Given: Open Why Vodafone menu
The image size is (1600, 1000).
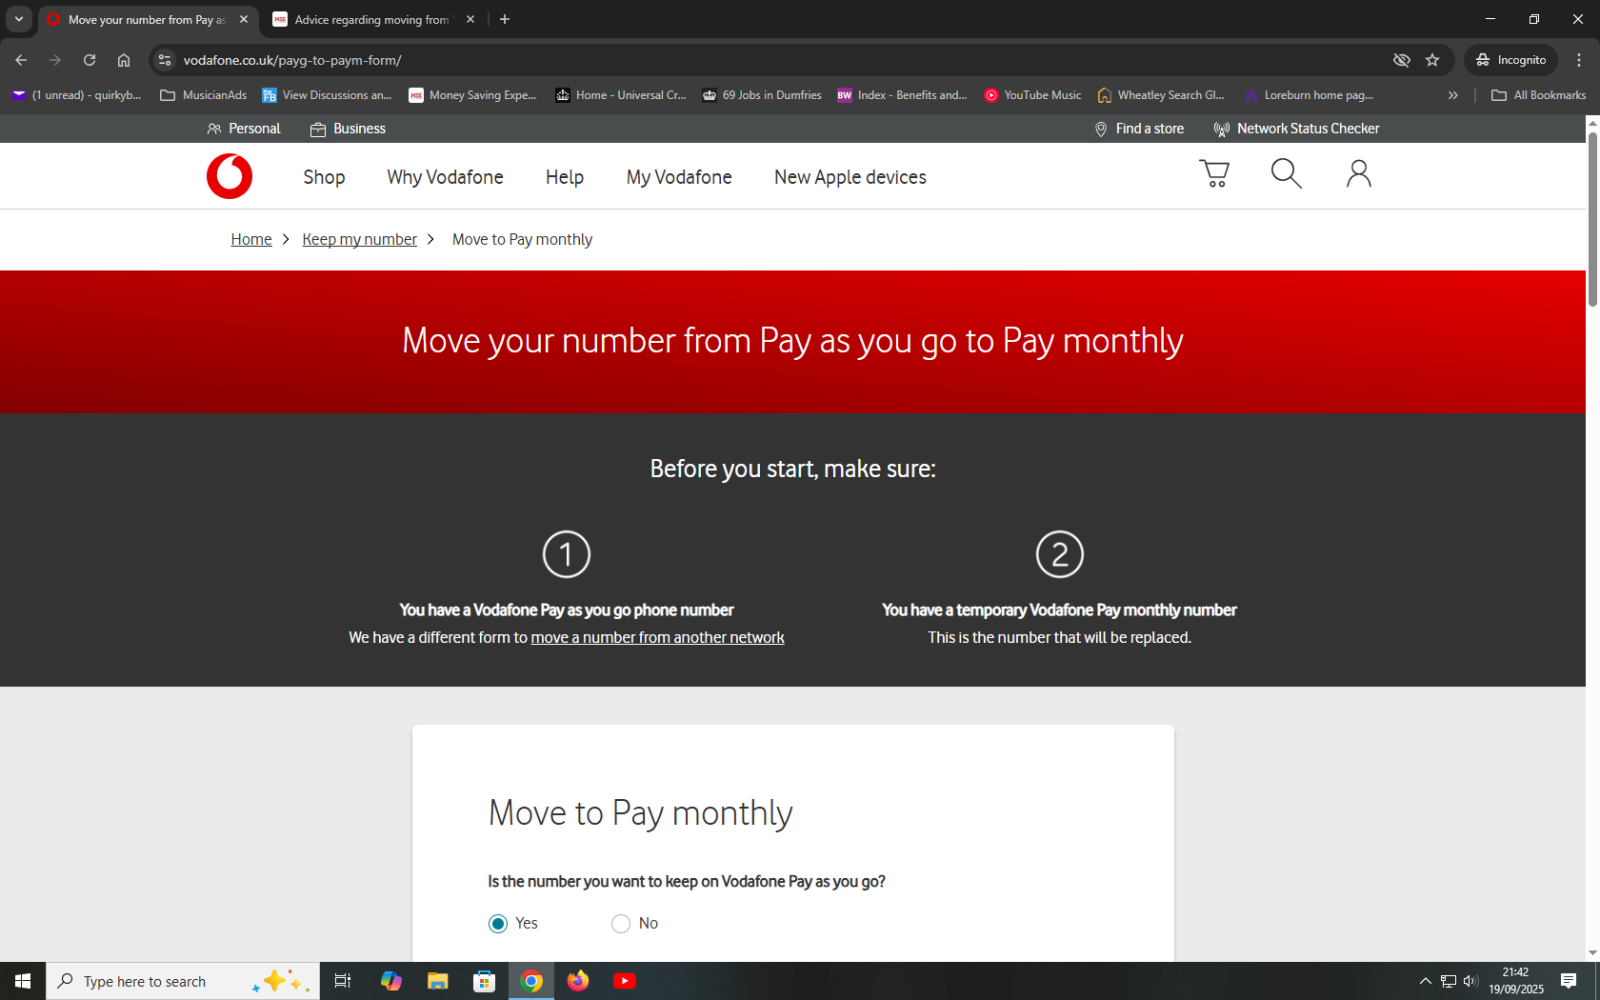Looking at the screenshot, I should pyautogui.click(x=445, y=177).
